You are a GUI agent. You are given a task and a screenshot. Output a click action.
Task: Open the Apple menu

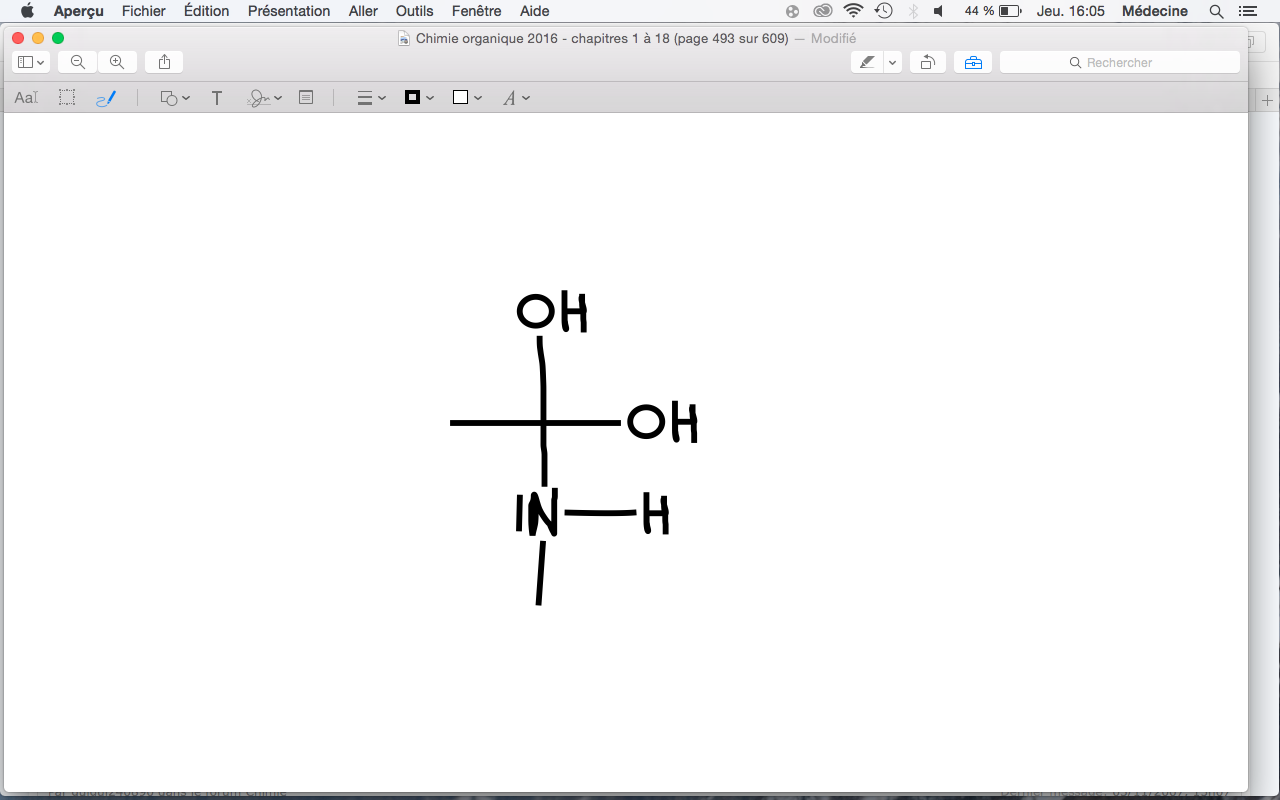point(27,11)
